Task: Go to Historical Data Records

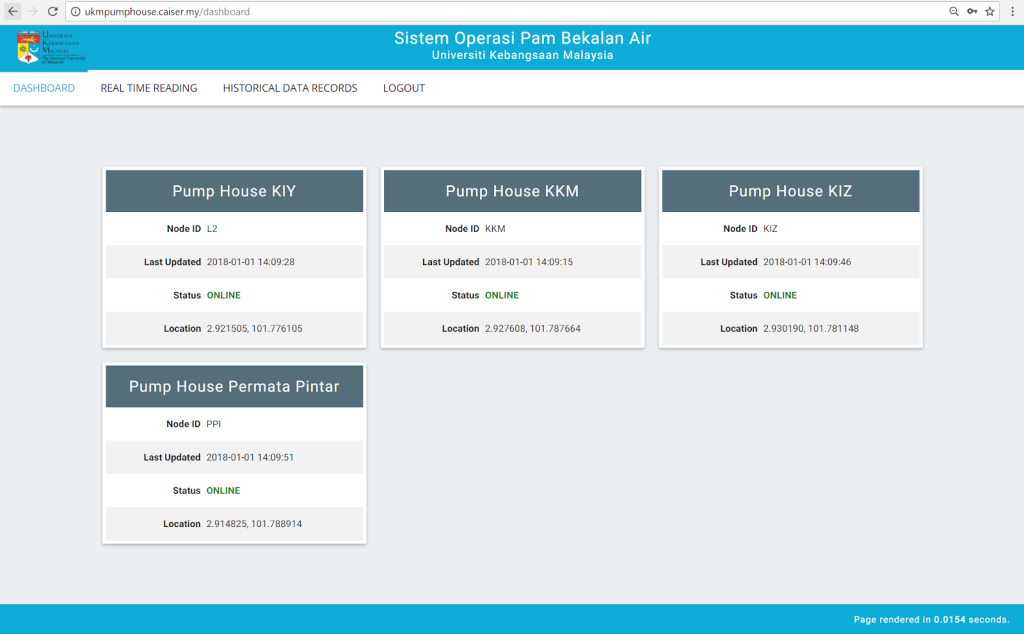Action: (290, 88)
